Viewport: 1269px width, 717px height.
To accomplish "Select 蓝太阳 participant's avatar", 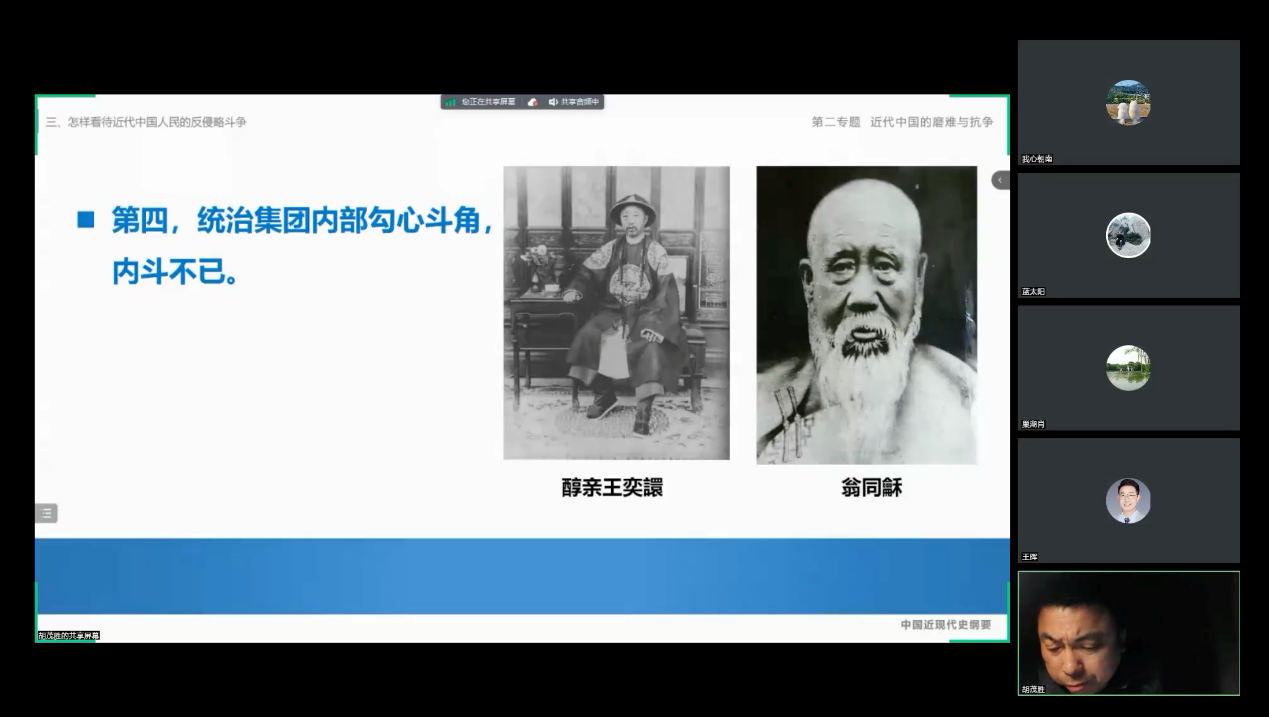I will [1128, 235].
